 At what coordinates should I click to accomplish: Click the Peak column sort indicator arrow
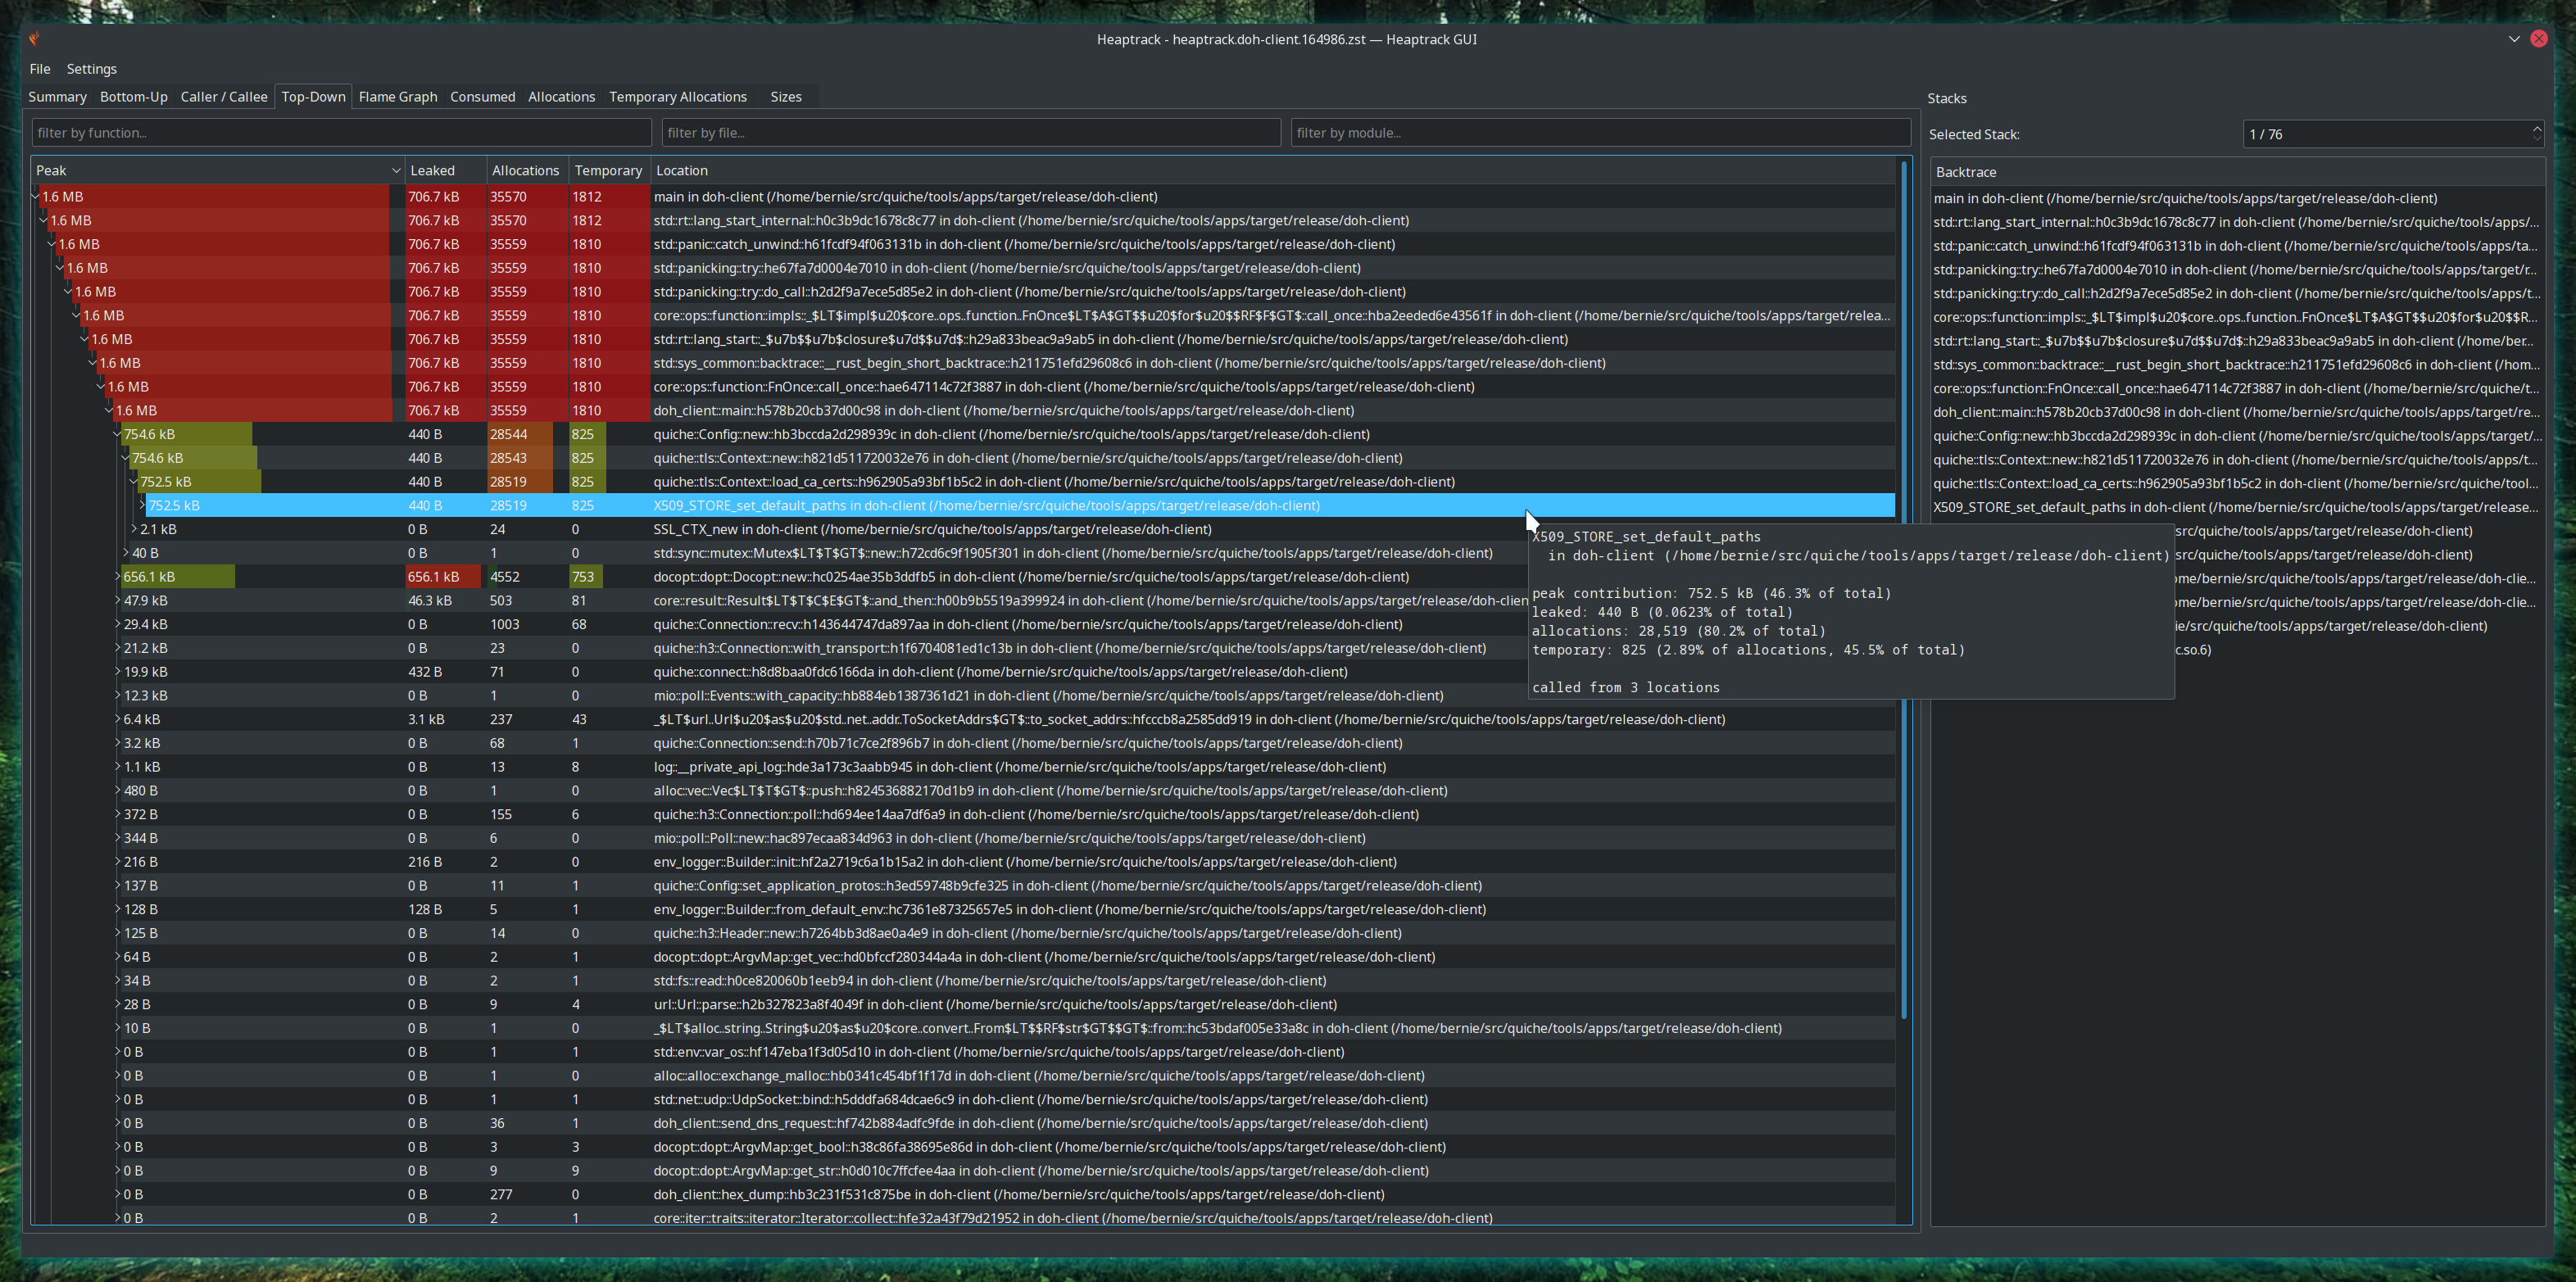pos(396,171)
